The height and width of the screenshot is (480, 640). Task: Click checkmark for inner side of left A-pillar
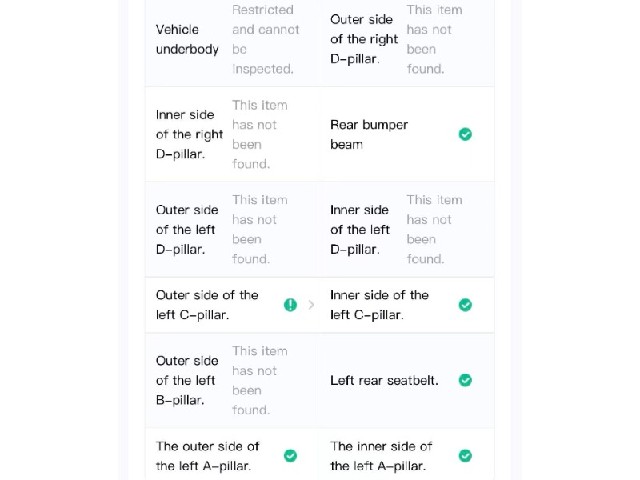tap(465, 456)
